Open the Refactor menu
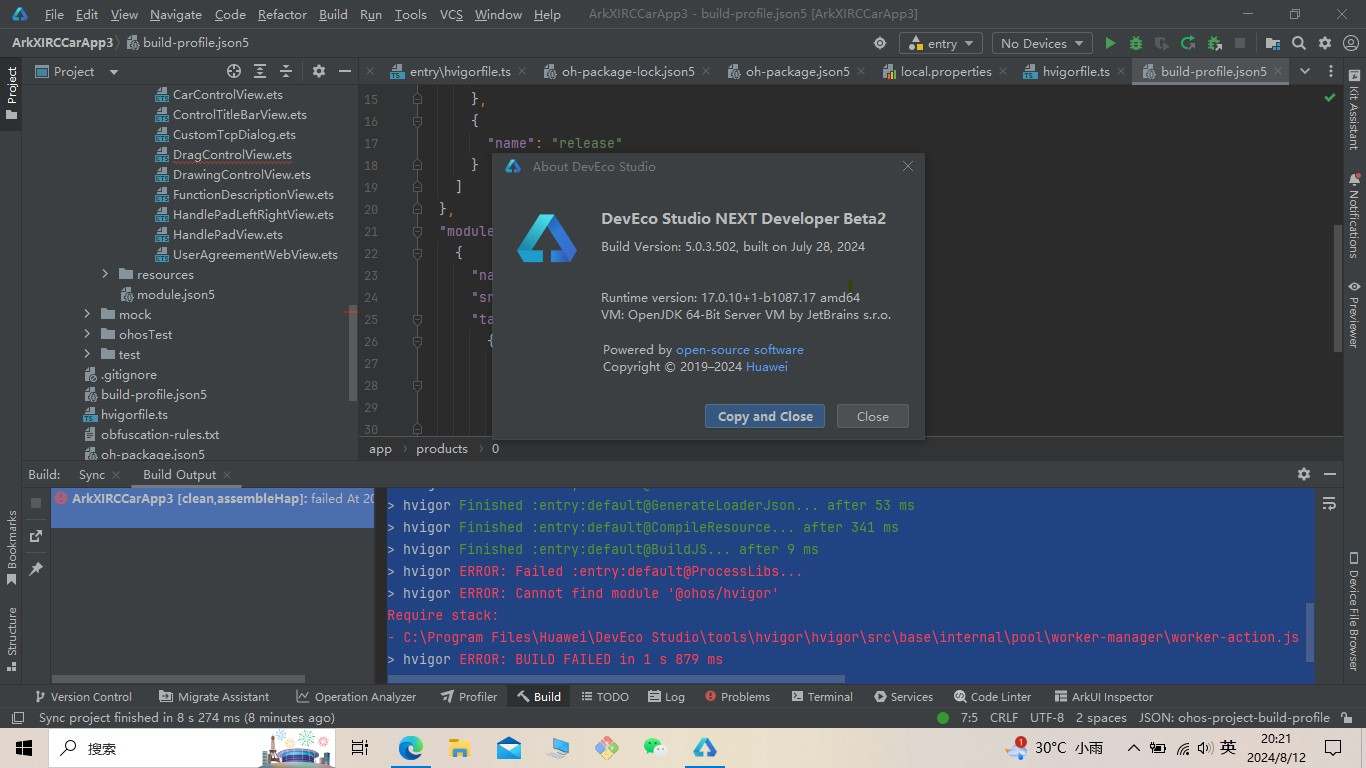Image resolution: width=1366 pixels, height=768 pixels. [x=282, y=14]
